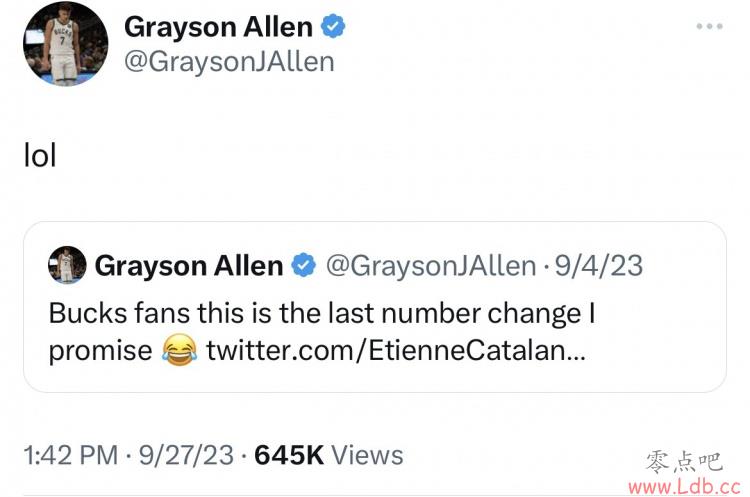Open quoted tweet text about Bucks fans
This screenshot has height=497, width=750.
coord(322,332)
